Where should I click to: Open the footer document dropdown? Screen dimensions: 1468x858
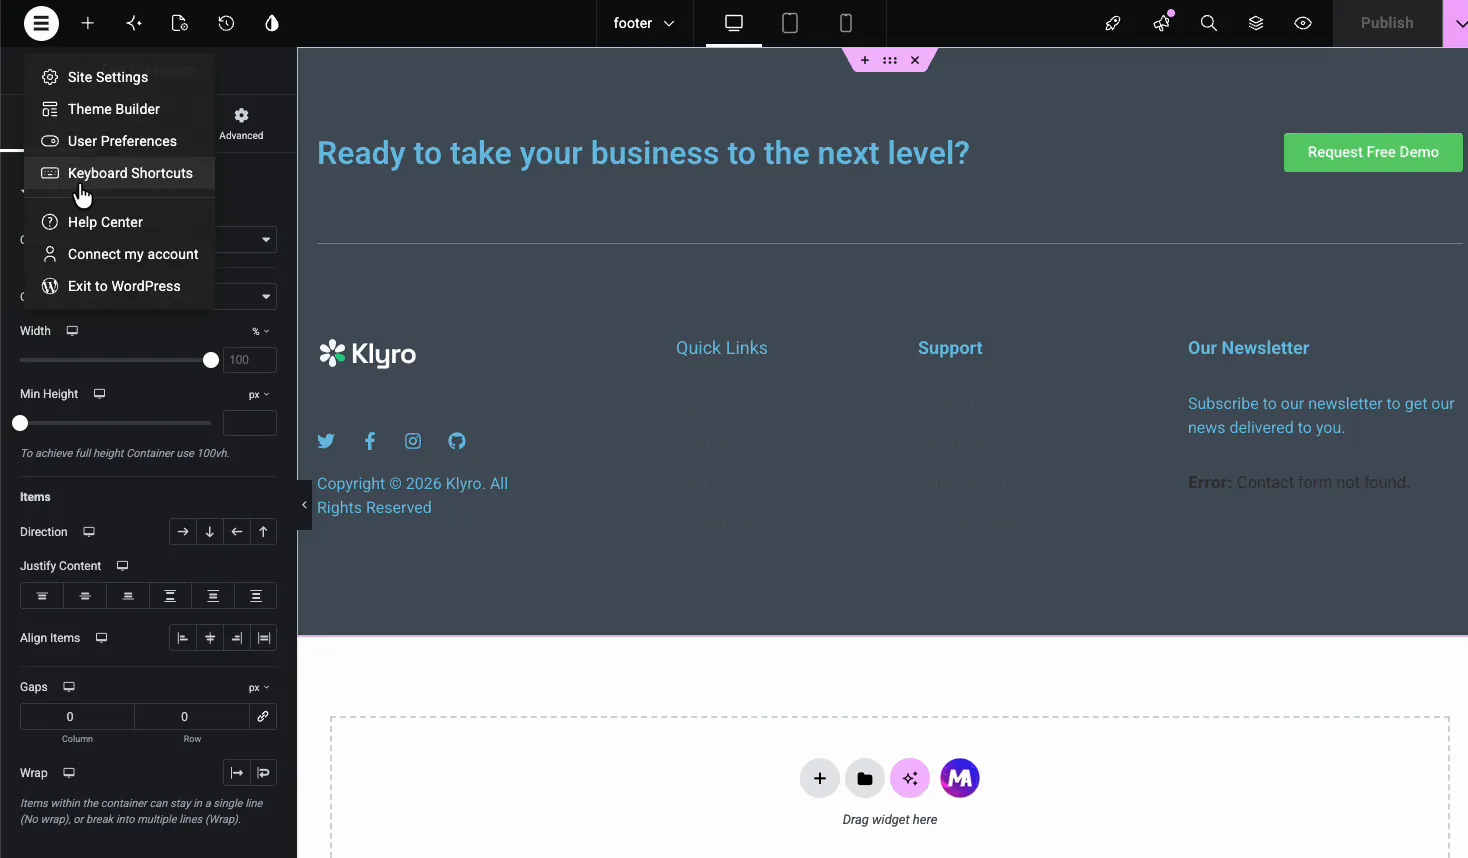pos(644,23)
